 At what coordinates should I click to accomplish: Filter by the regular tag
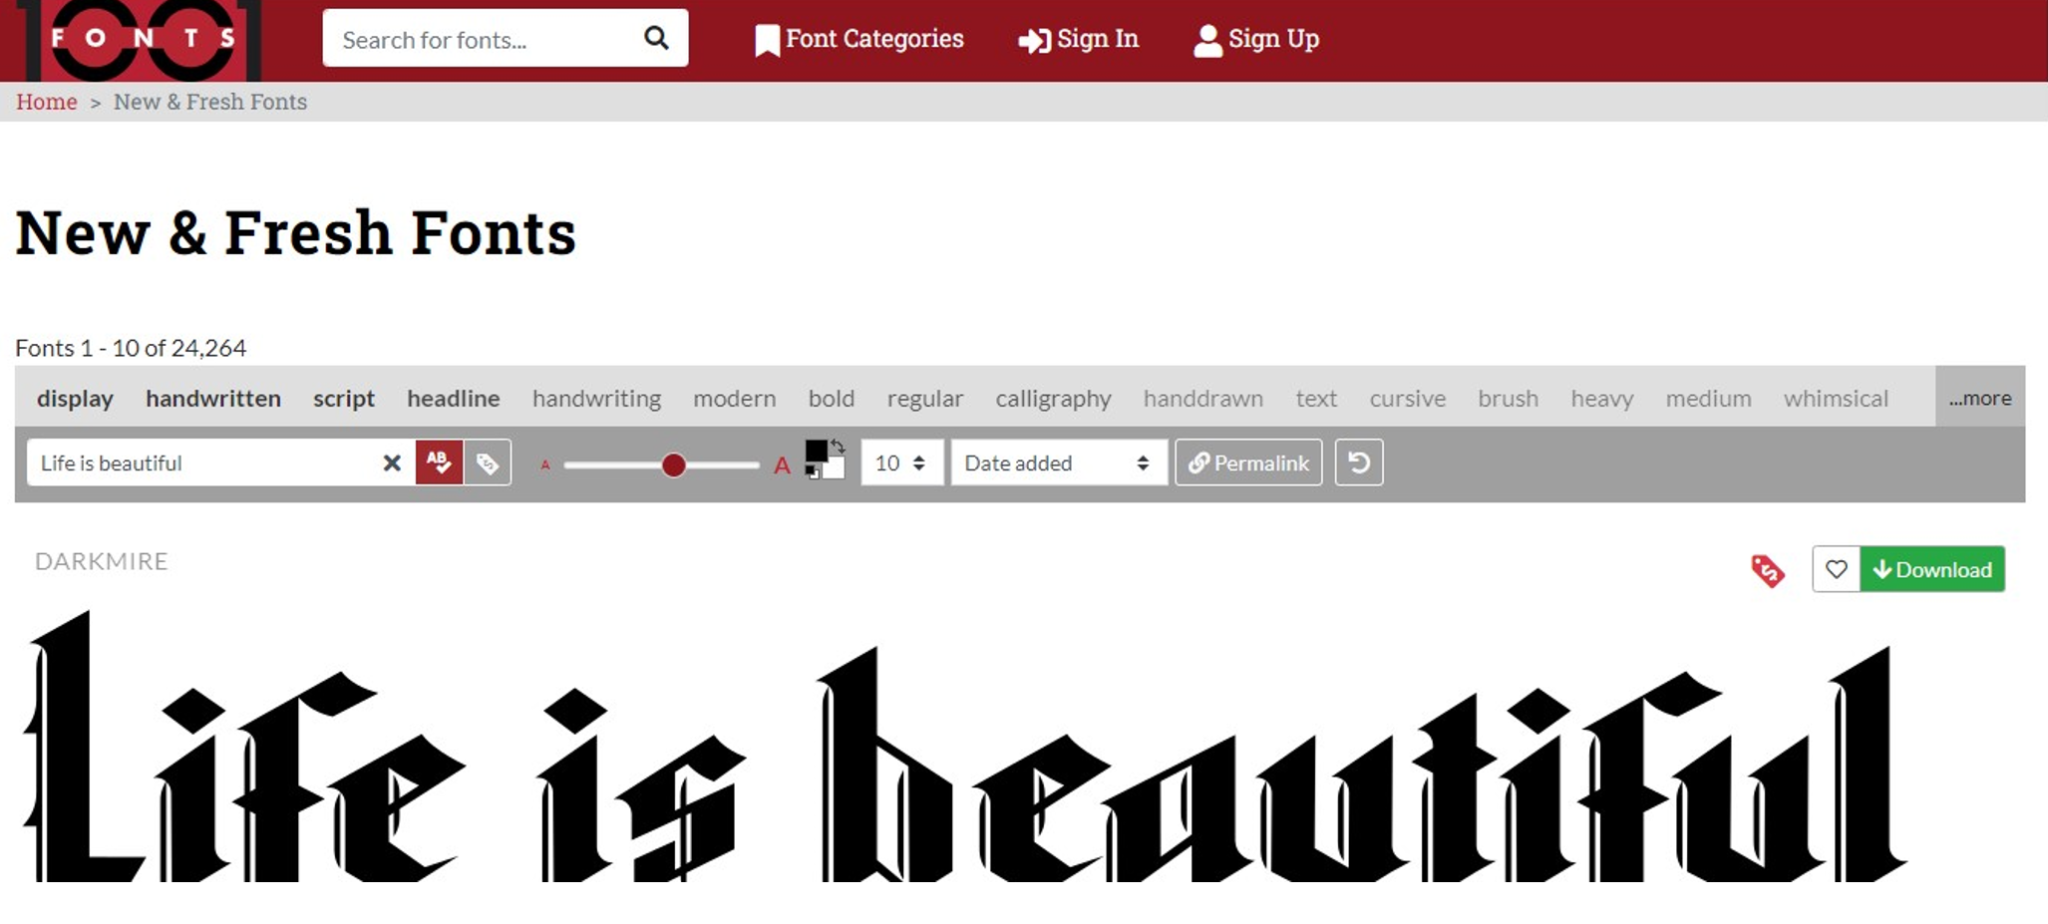pos(925,398)
